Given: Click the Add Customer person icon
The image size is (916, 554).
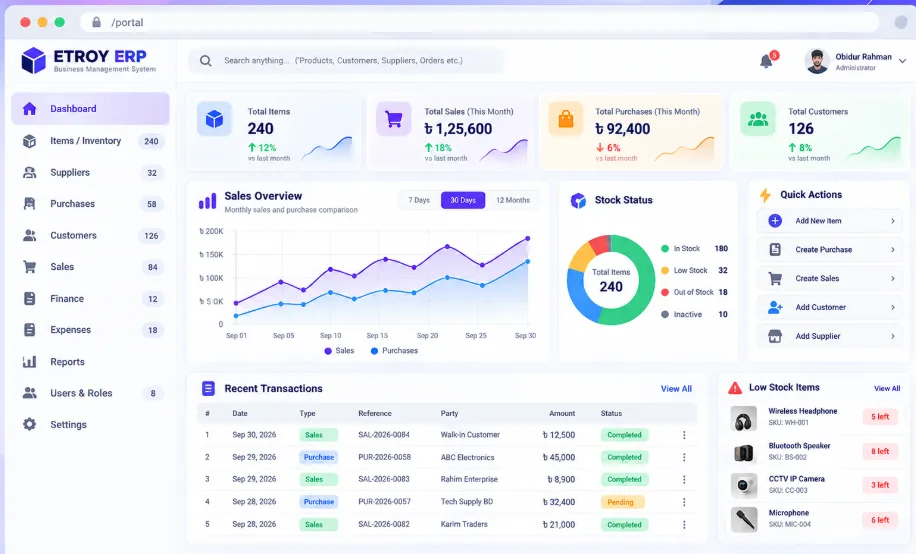Looking at the screenshot, I should coord(775,307).
